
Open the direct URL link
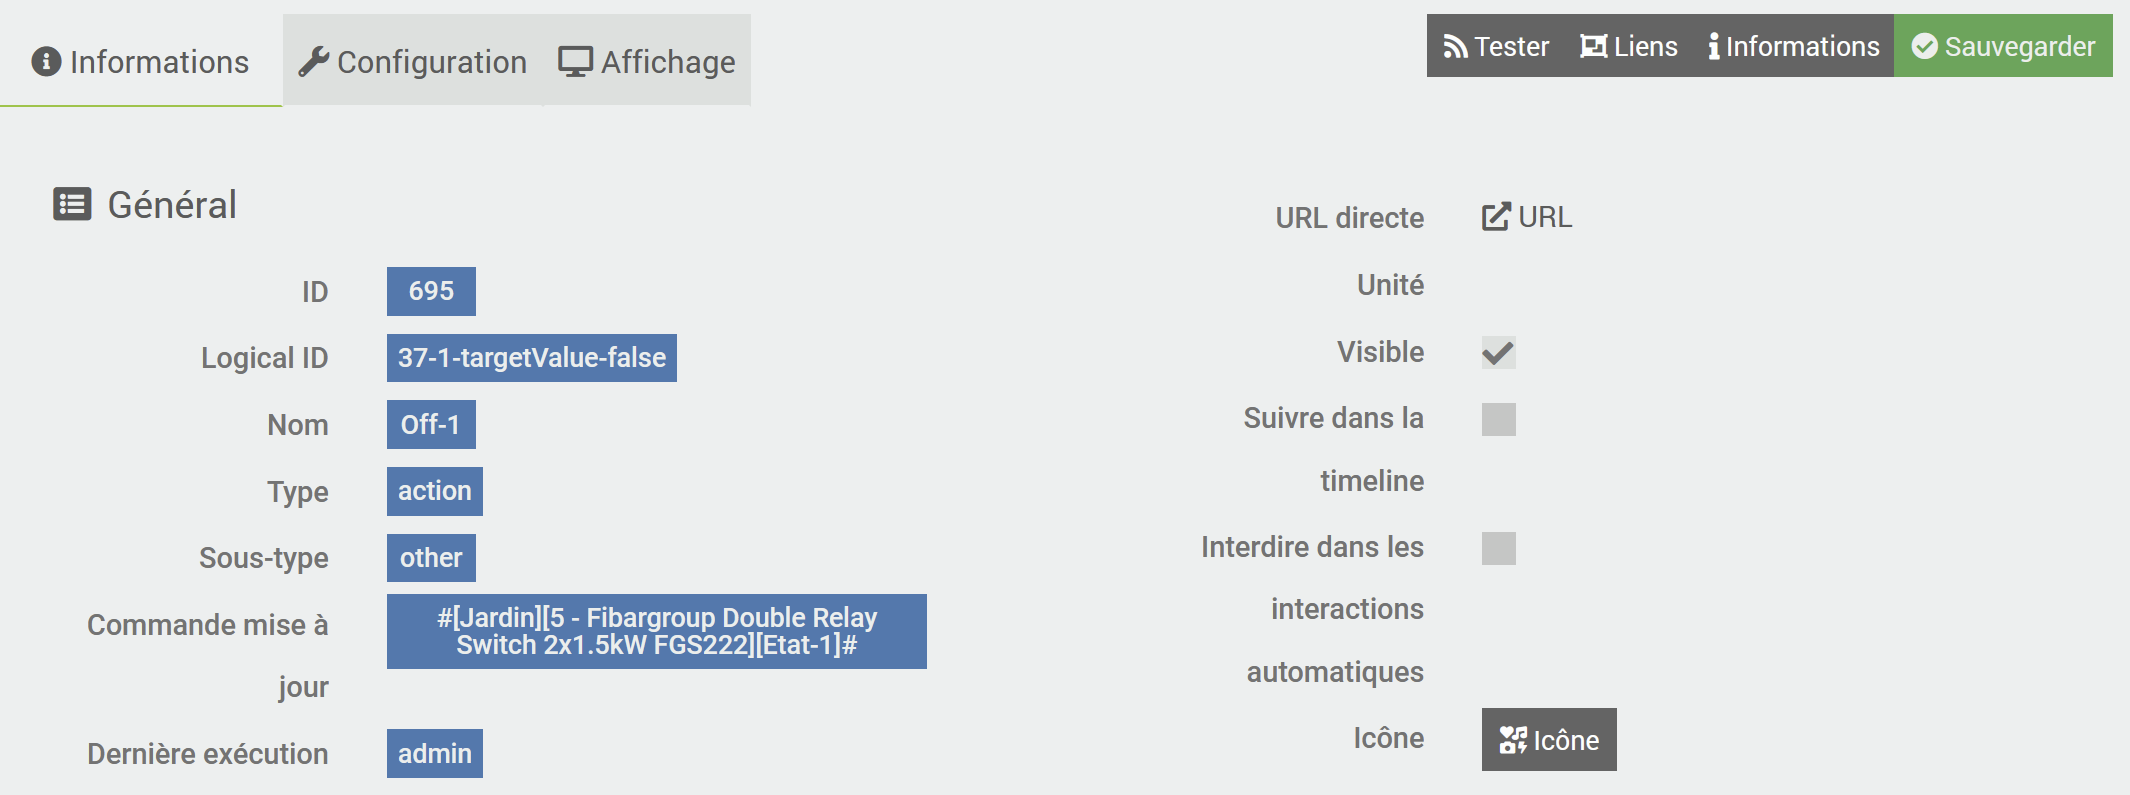[1527, 217]
